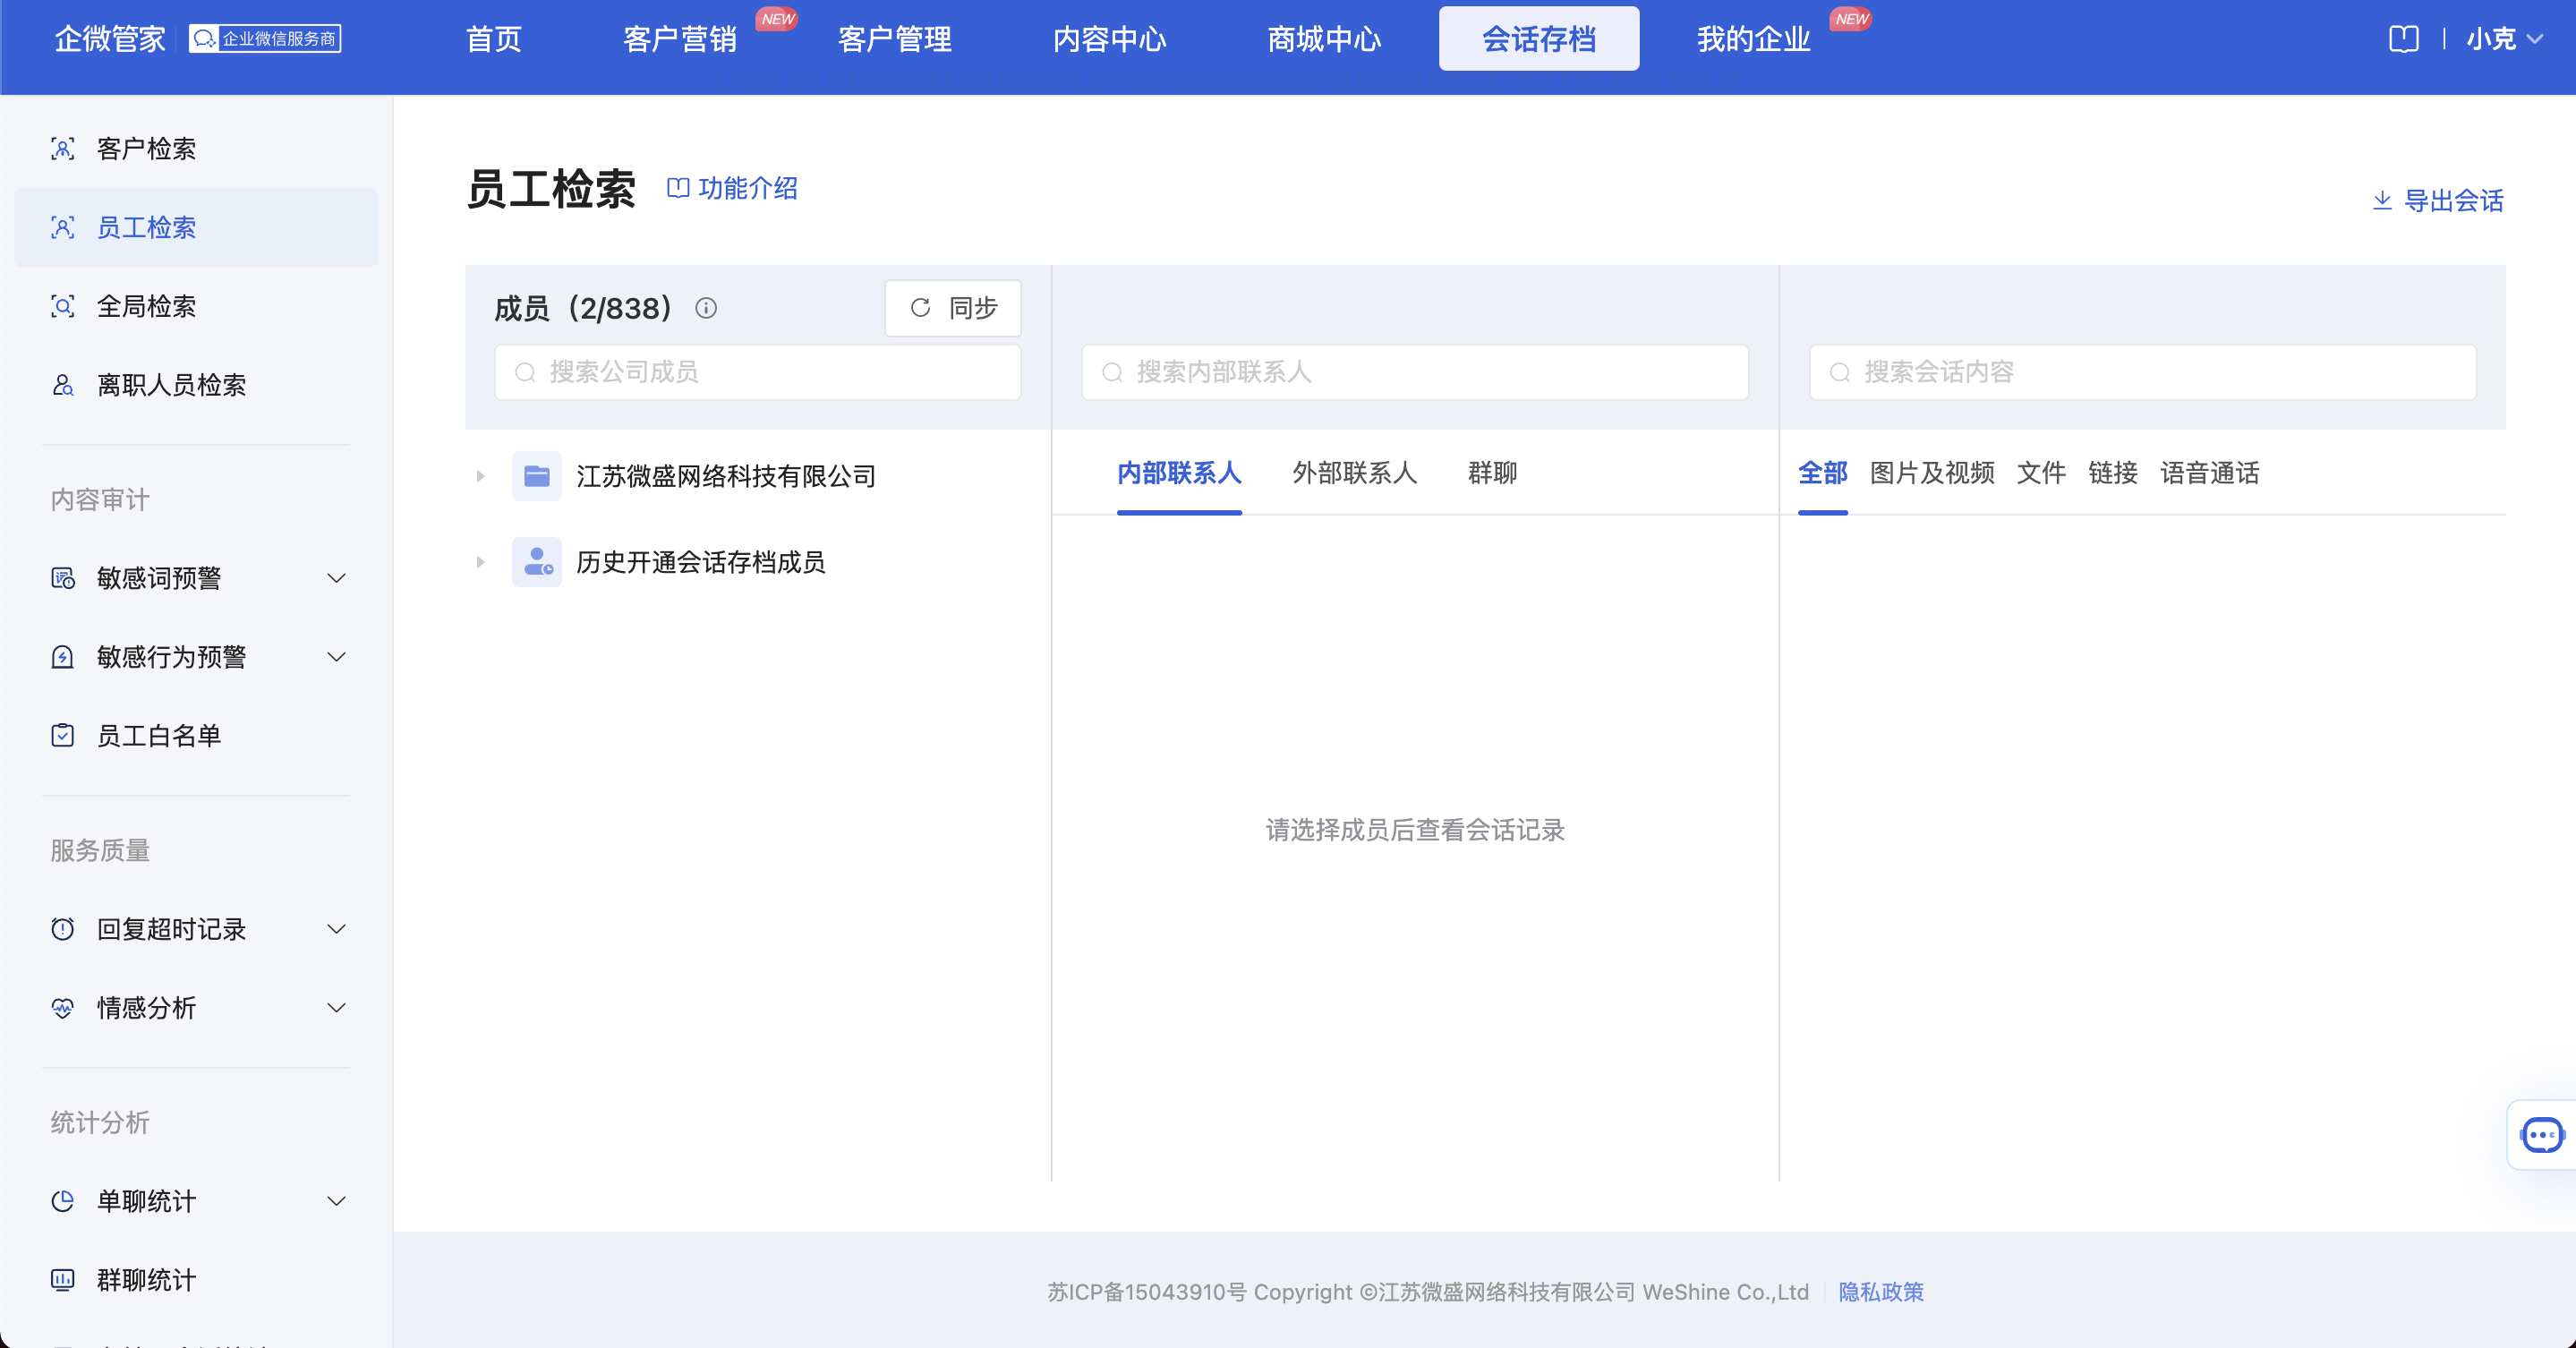The image size is (2576, 1348).
Task: Click the 单聊统计 pie chart icon
Action: pos(63,1201)
